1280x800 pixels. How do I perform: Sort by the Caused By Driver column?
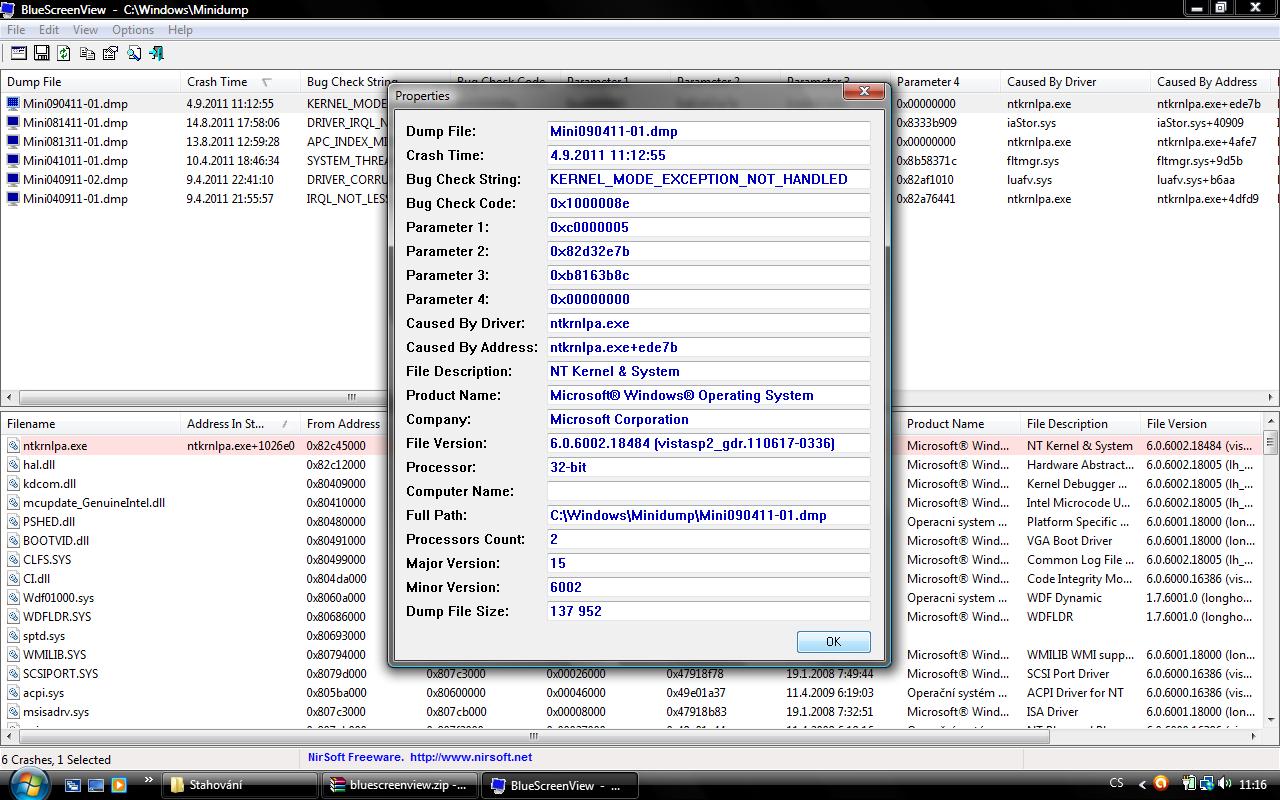(x=1075, y=82)
